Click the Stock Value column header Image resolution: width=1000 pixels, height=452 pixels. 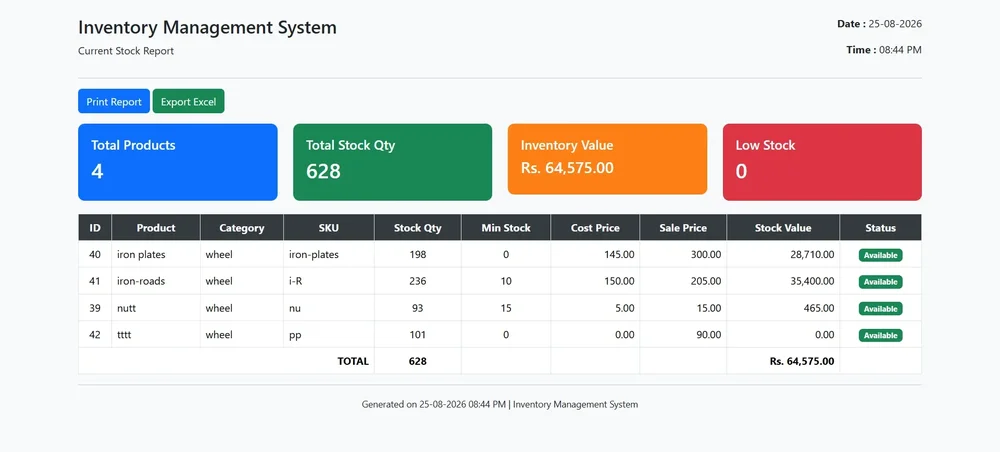(x=783, y=228)
